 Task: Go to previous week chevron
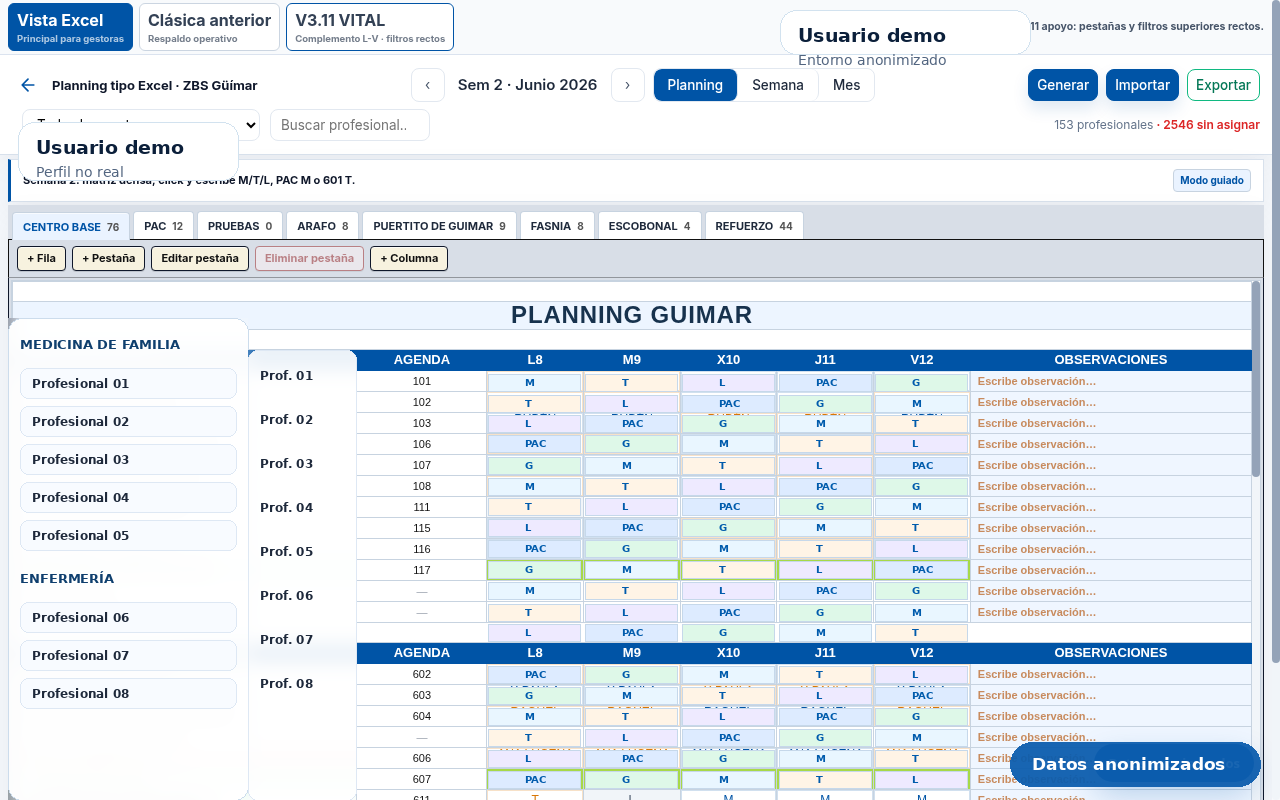(x=428, y=85)
